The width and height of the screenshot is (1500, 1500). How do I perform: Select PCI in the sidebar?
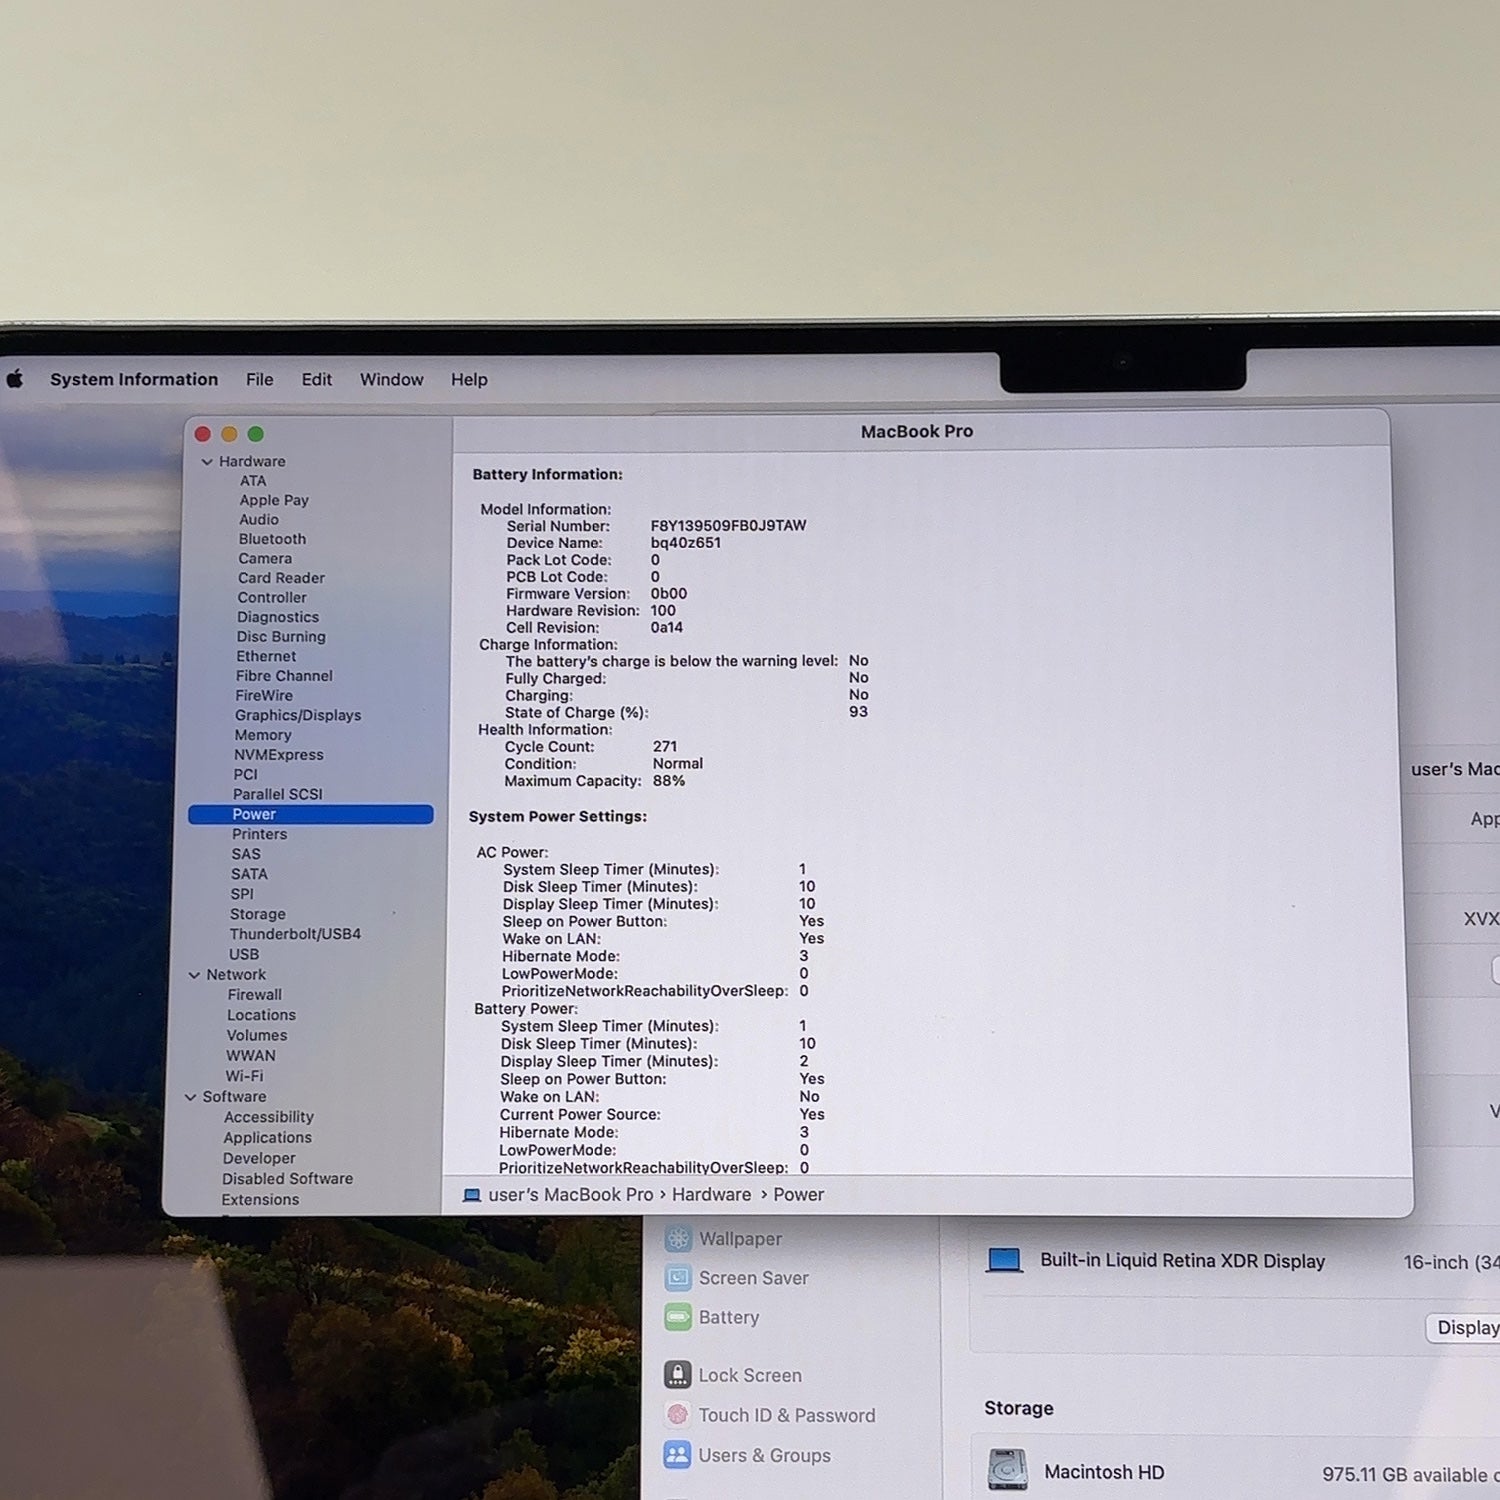point(245,774)
